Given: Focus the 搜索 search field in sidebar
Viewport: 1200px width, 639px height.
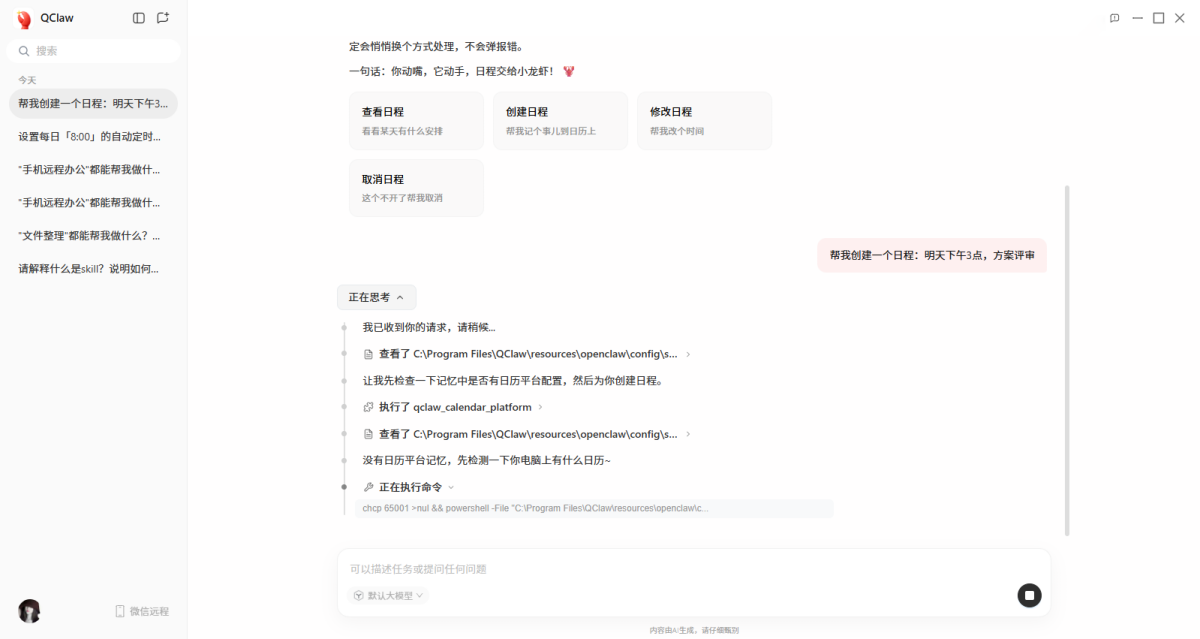Looking at the screenshot, I should tap(95, 51).
